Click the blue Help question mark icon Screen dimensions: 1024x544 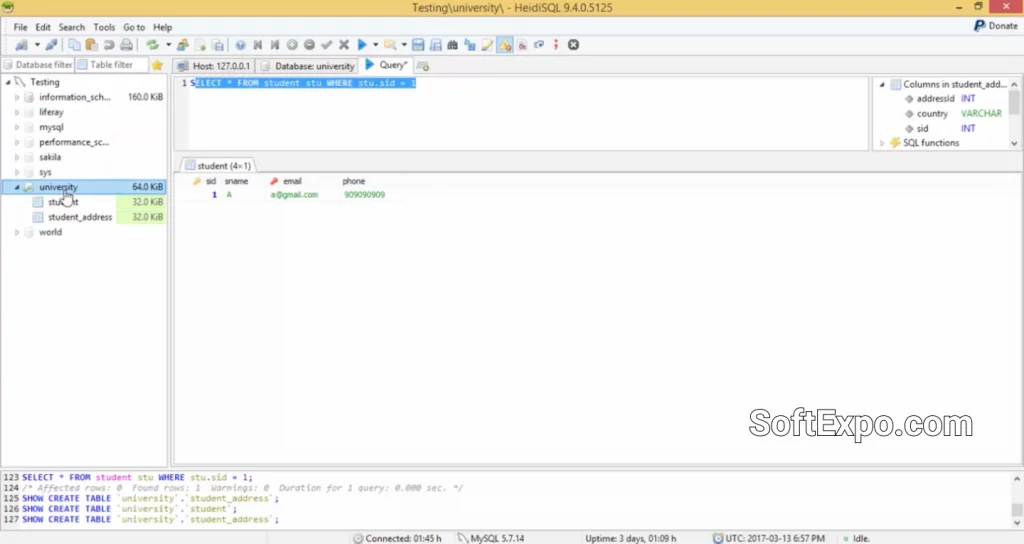click(x=240, y=45)
